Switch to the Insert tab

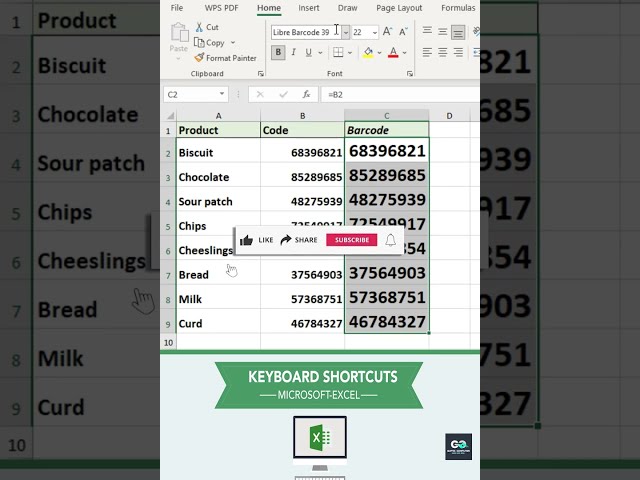click(309, 8)
